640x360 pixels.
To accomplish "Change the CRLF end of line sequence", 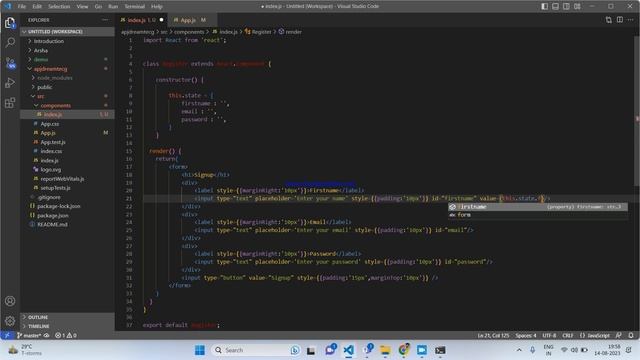I will click(568, 335).
